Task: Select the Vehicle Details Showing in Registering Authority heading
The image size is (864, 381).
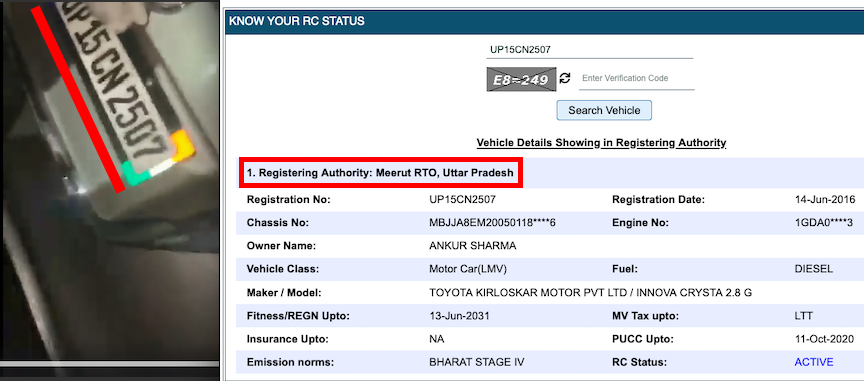Action: click(601, 143)
